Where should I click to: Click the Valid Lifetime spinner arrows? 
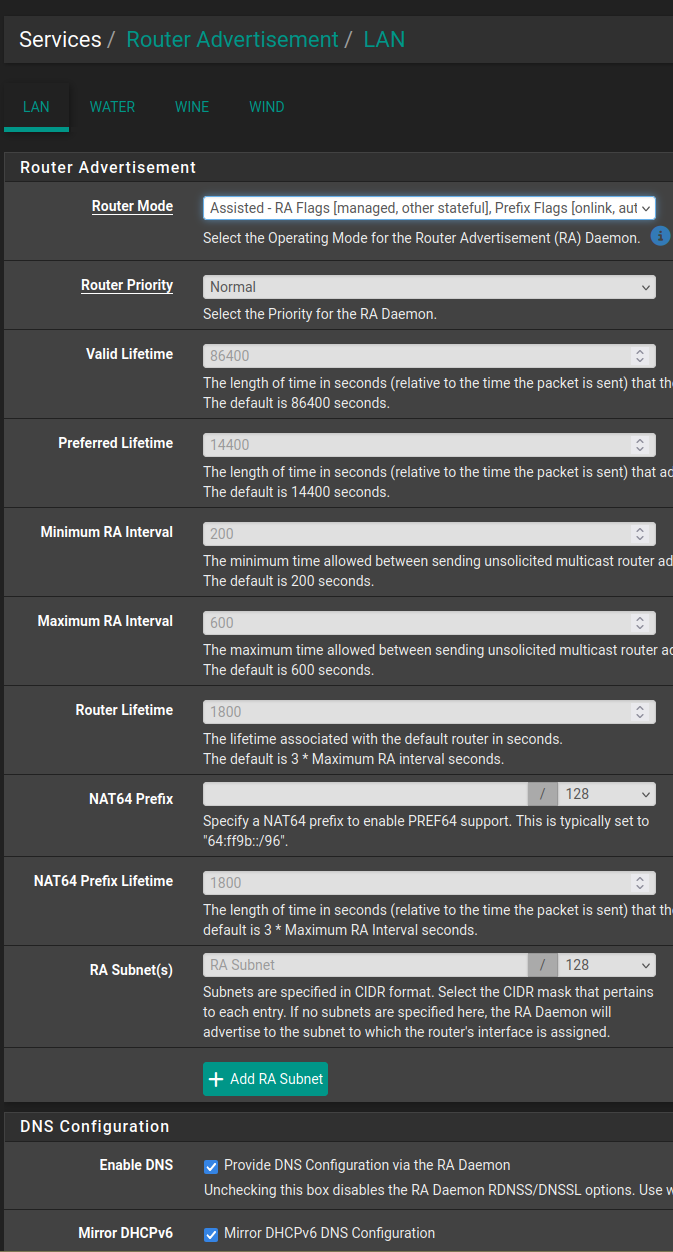640,356
